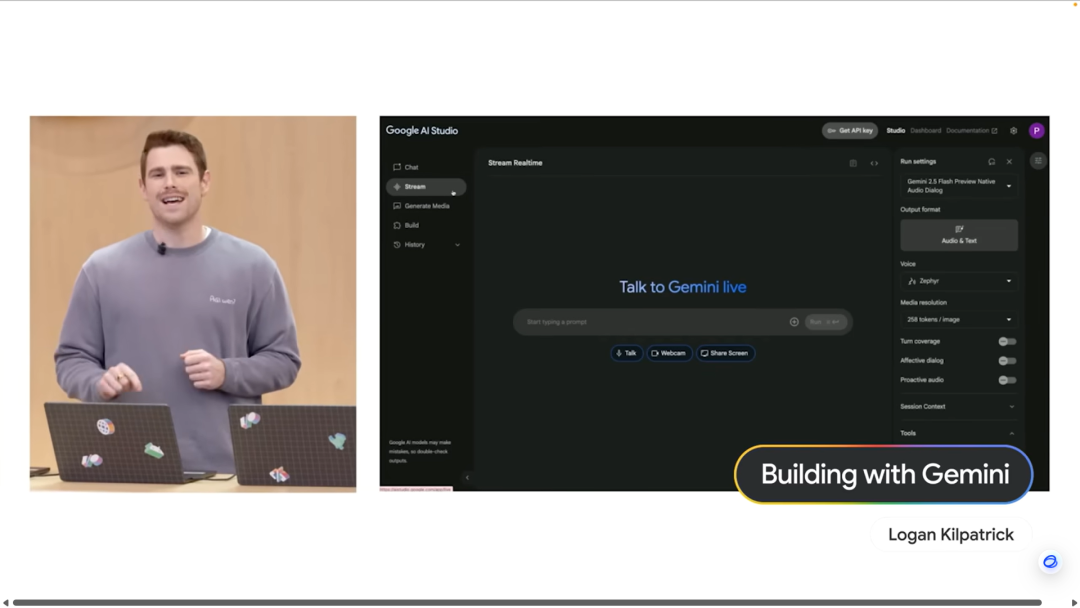Switch to the Studio tab
This screenshot has width=1080, height=608.
(895, 131)
